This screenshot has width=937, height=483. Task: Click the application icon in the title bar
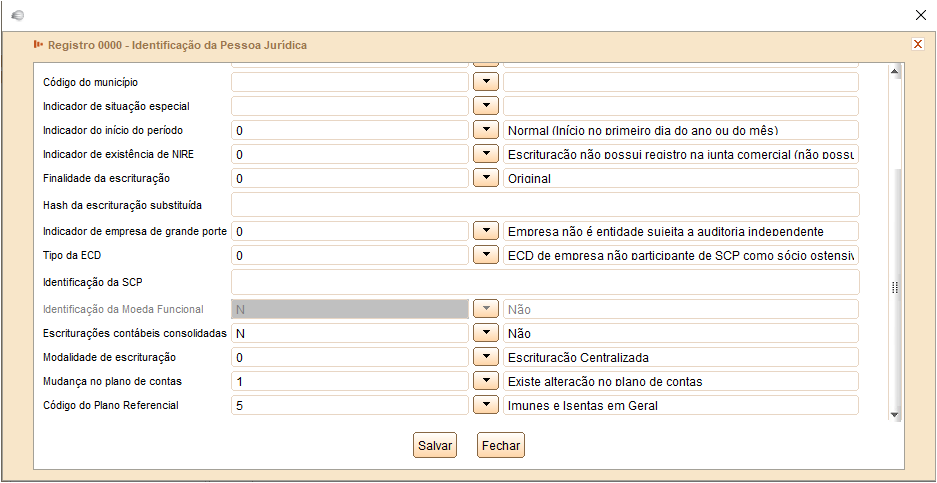click(16, 15)
